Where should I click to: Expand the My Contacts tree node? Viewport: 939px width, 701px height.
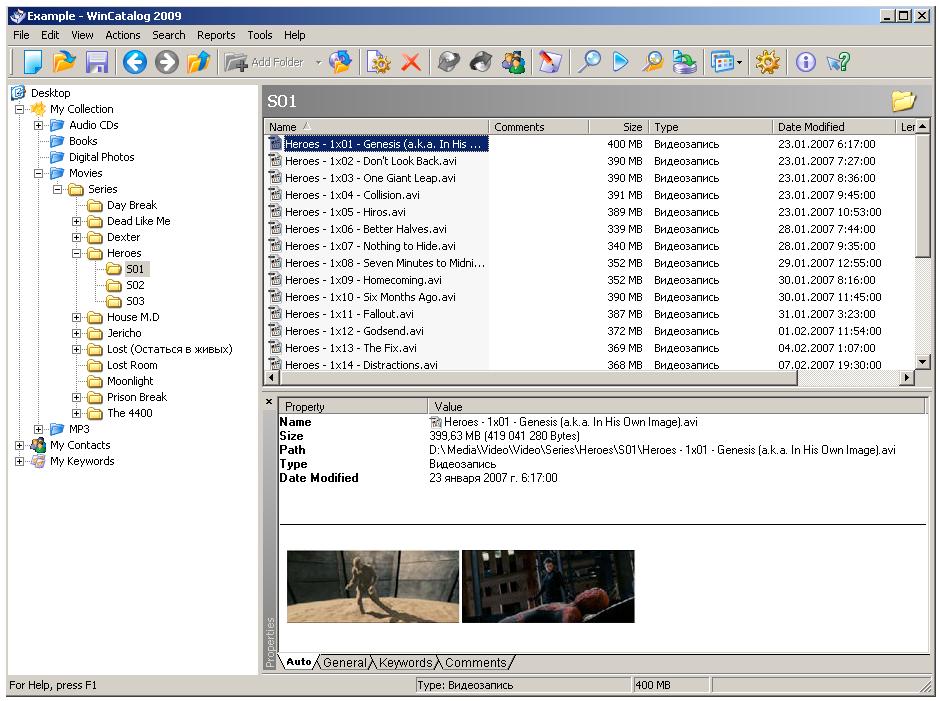[x=19, y=445]
